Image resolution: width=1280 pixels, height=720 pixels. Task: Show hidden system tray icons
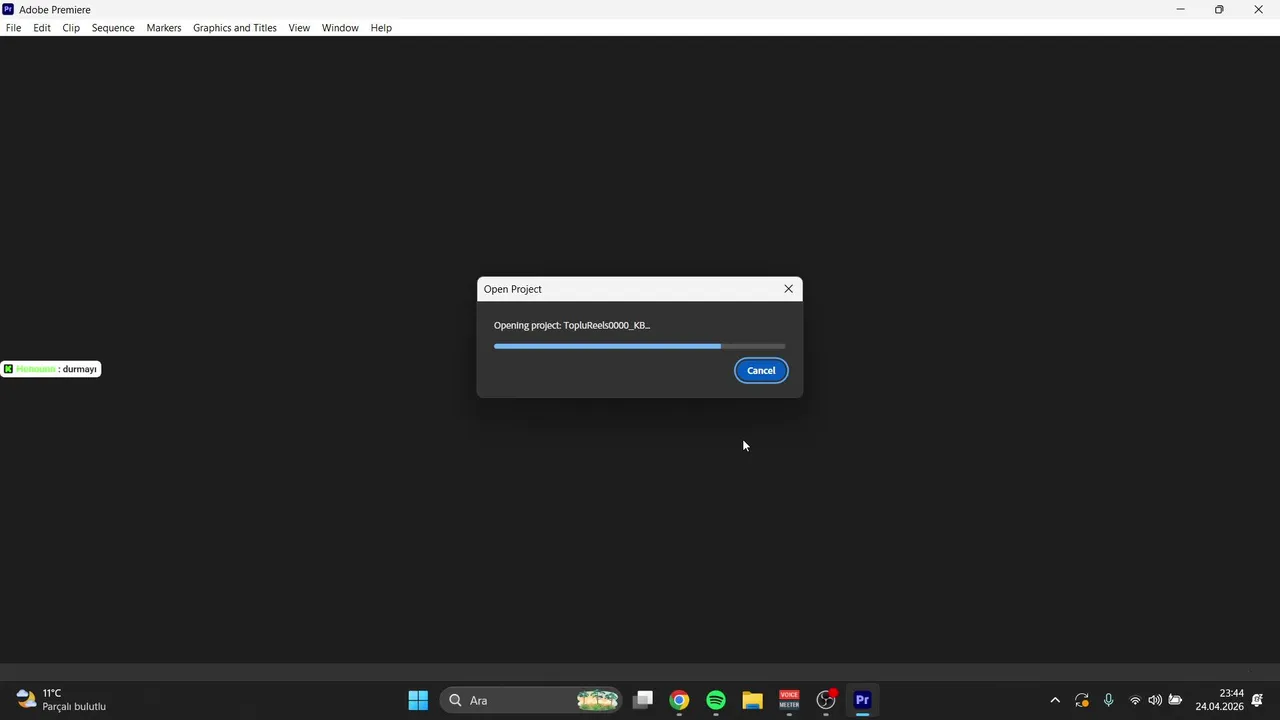point(1055,700)
